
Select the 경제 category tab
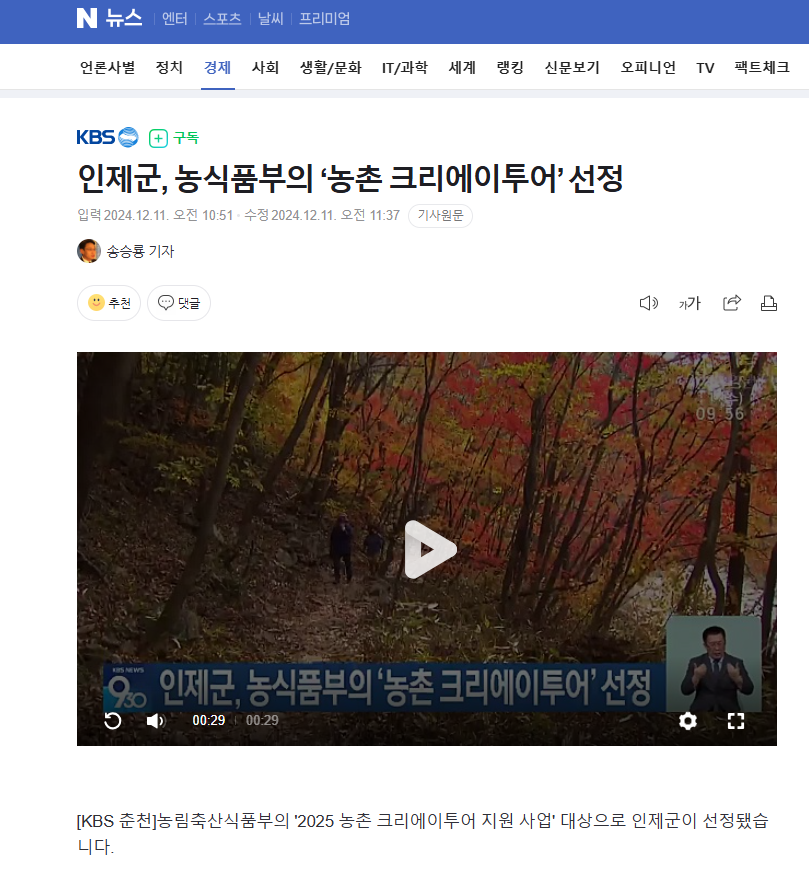(x=218, y=68)
